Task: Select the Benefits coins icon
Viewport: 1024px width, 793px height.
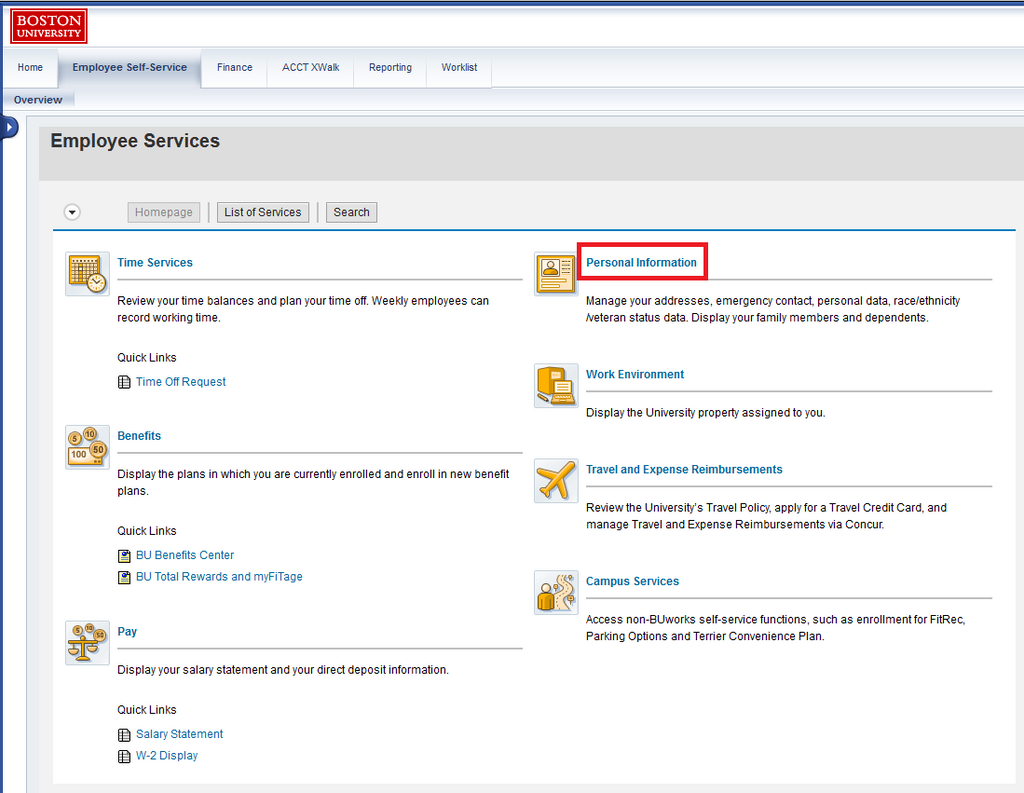Action: pos(87,447)
